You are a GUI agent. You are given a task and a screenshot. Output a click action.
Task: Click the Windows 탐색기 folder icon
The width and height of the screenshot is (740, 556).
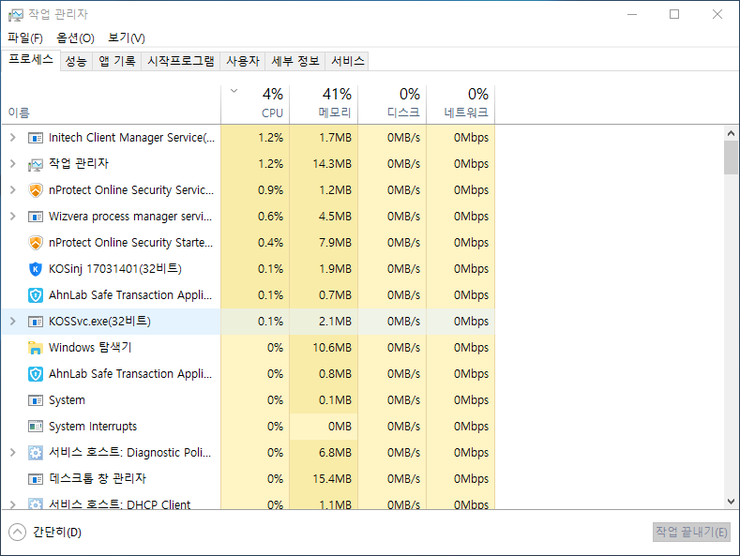pyautogui.click(x=36, y=348)
